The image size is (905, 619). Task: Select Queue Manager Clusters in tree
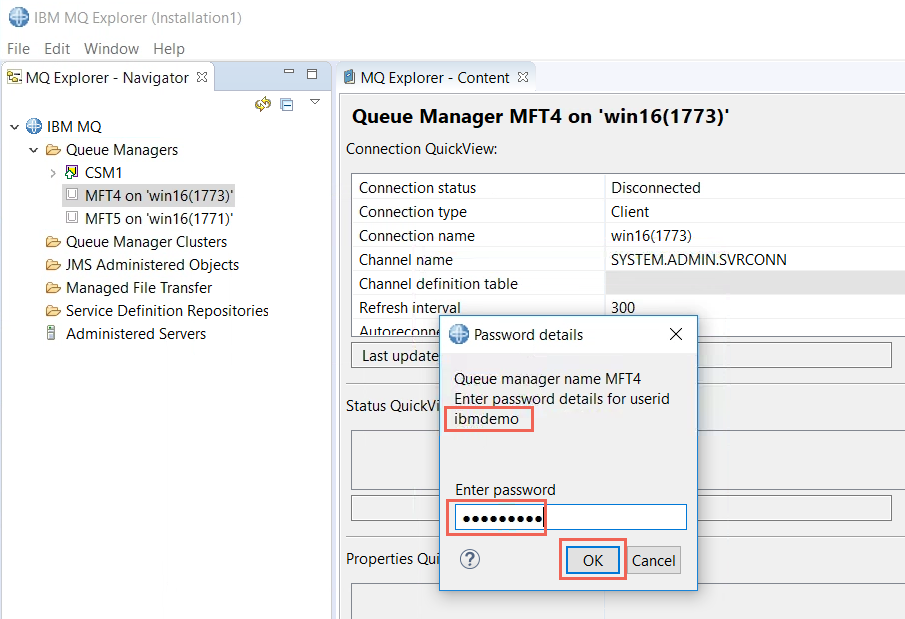pyautogui.click(x=147, y=242)
